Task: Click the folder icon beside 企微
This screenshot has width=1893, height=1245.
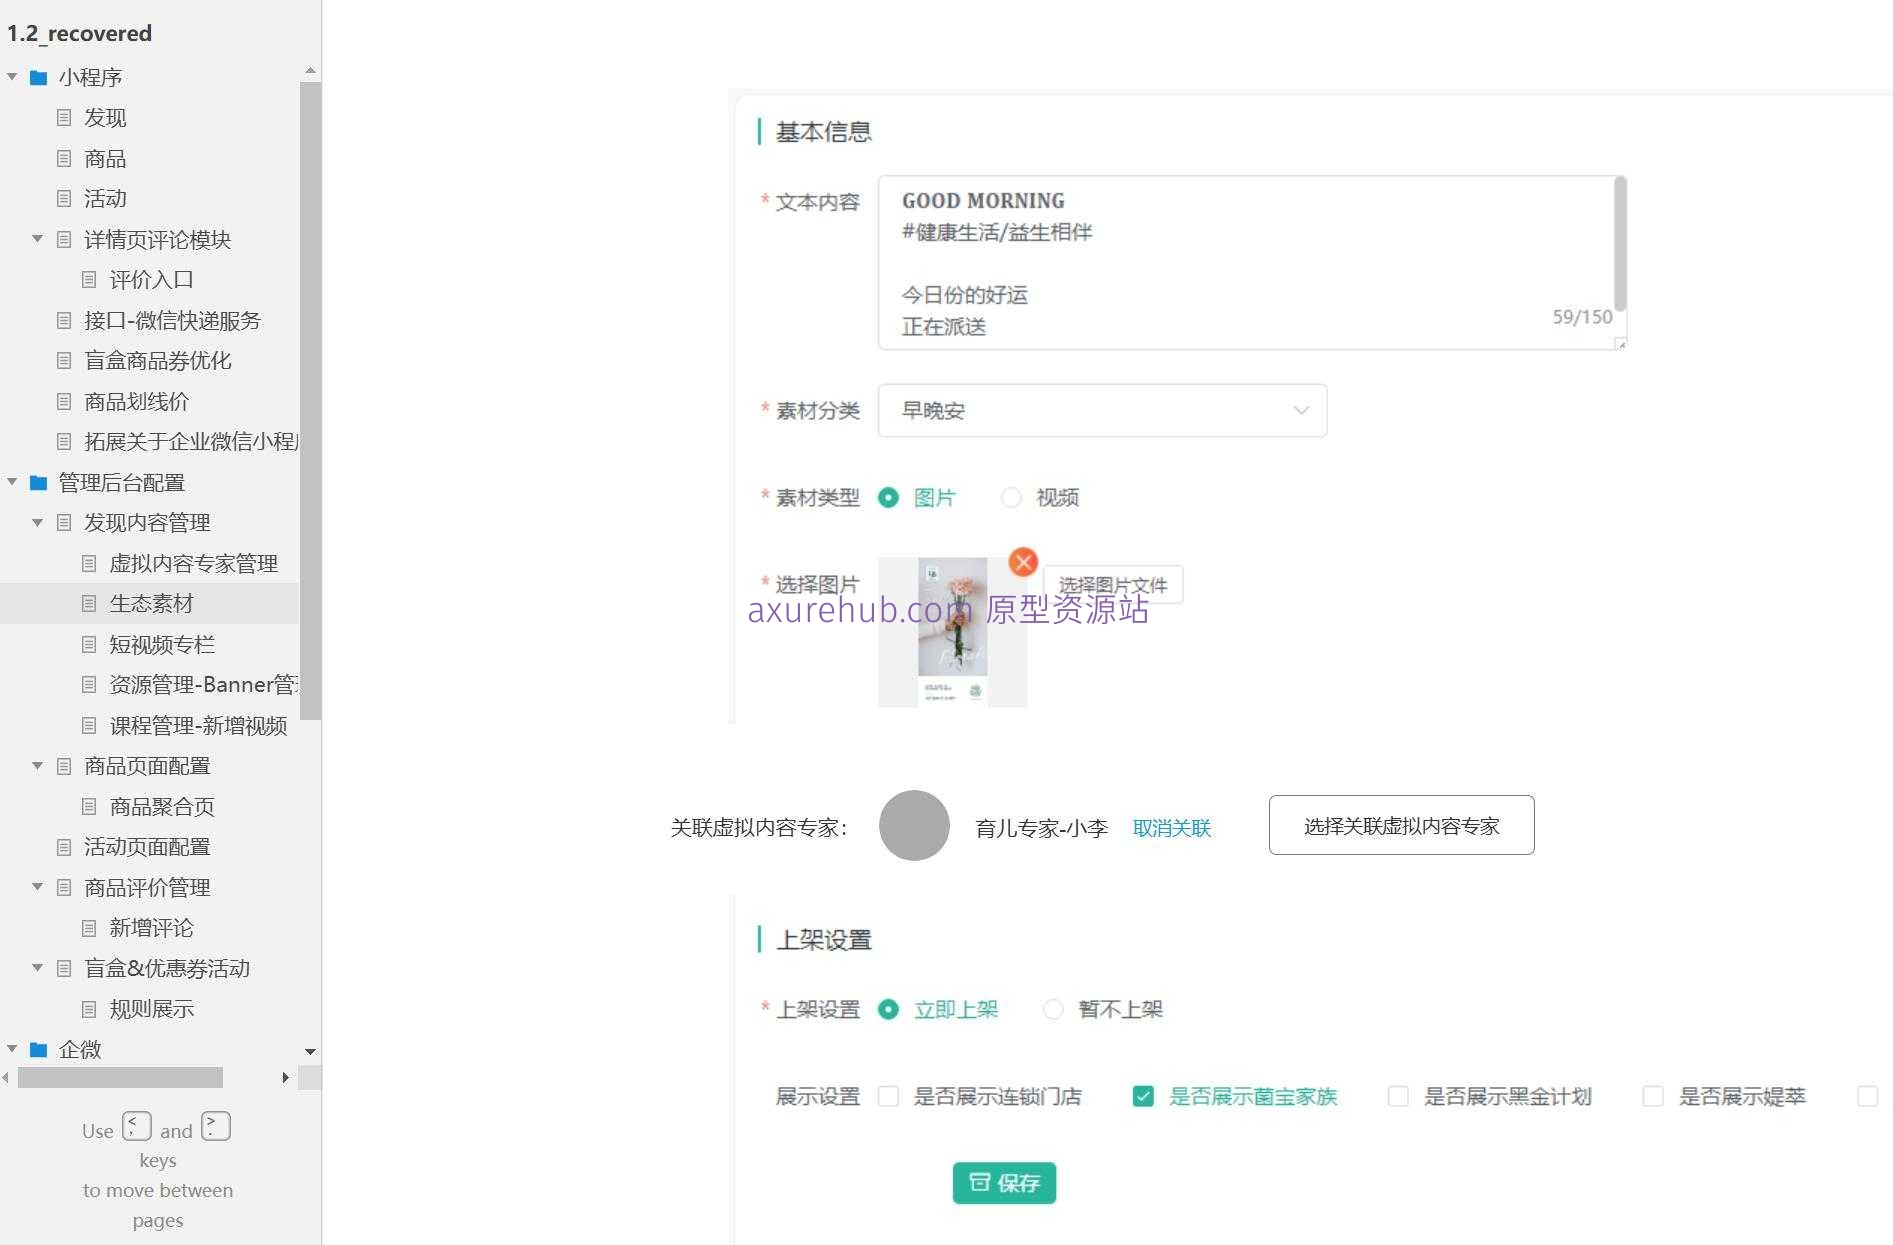Action: point(38,1050)
